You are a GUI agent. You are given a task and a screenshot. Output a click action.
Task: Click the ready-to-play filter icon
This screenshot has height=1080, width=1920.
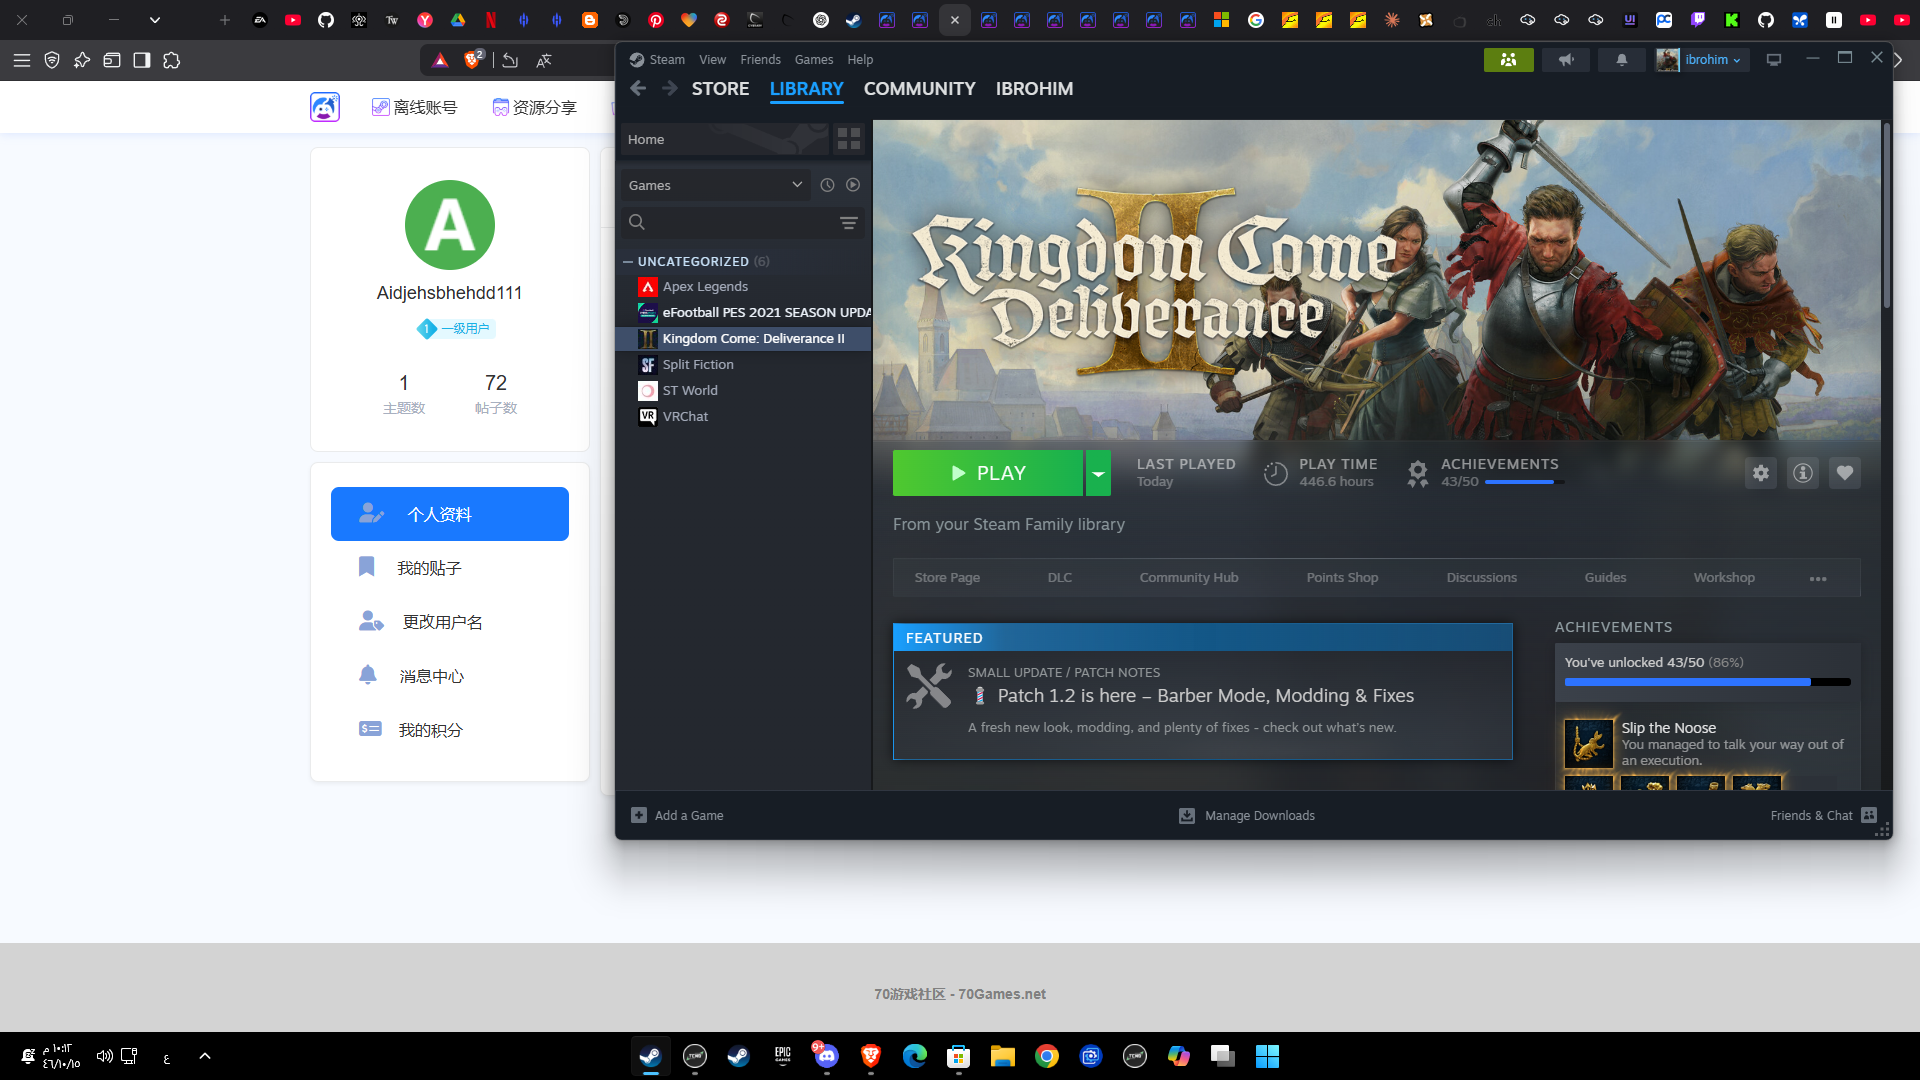(853, 185)
